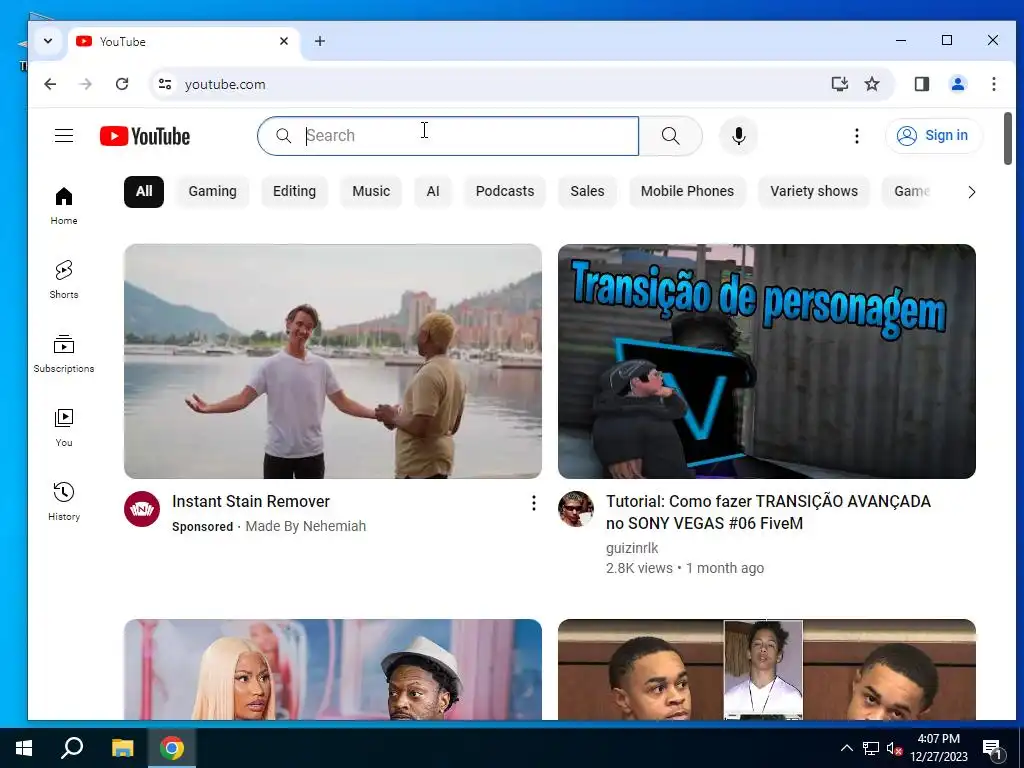
Task: Open Windows Start menu
Action: coord(24,748)
